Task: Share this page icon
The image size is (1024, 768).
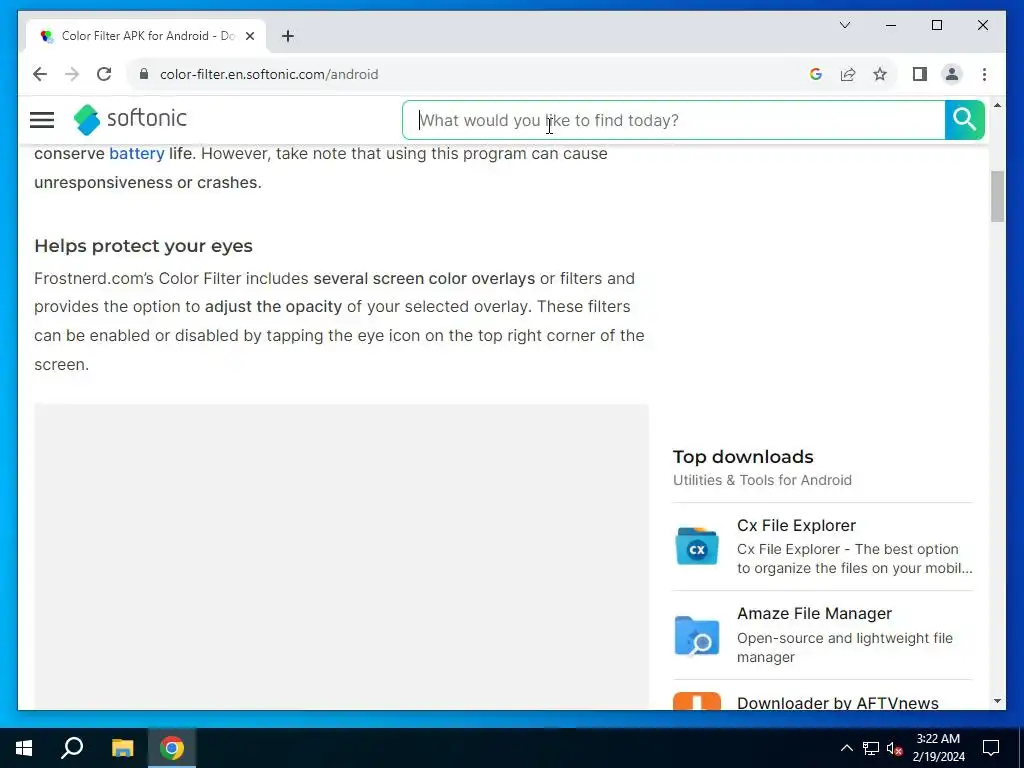Action: (848, 74)
